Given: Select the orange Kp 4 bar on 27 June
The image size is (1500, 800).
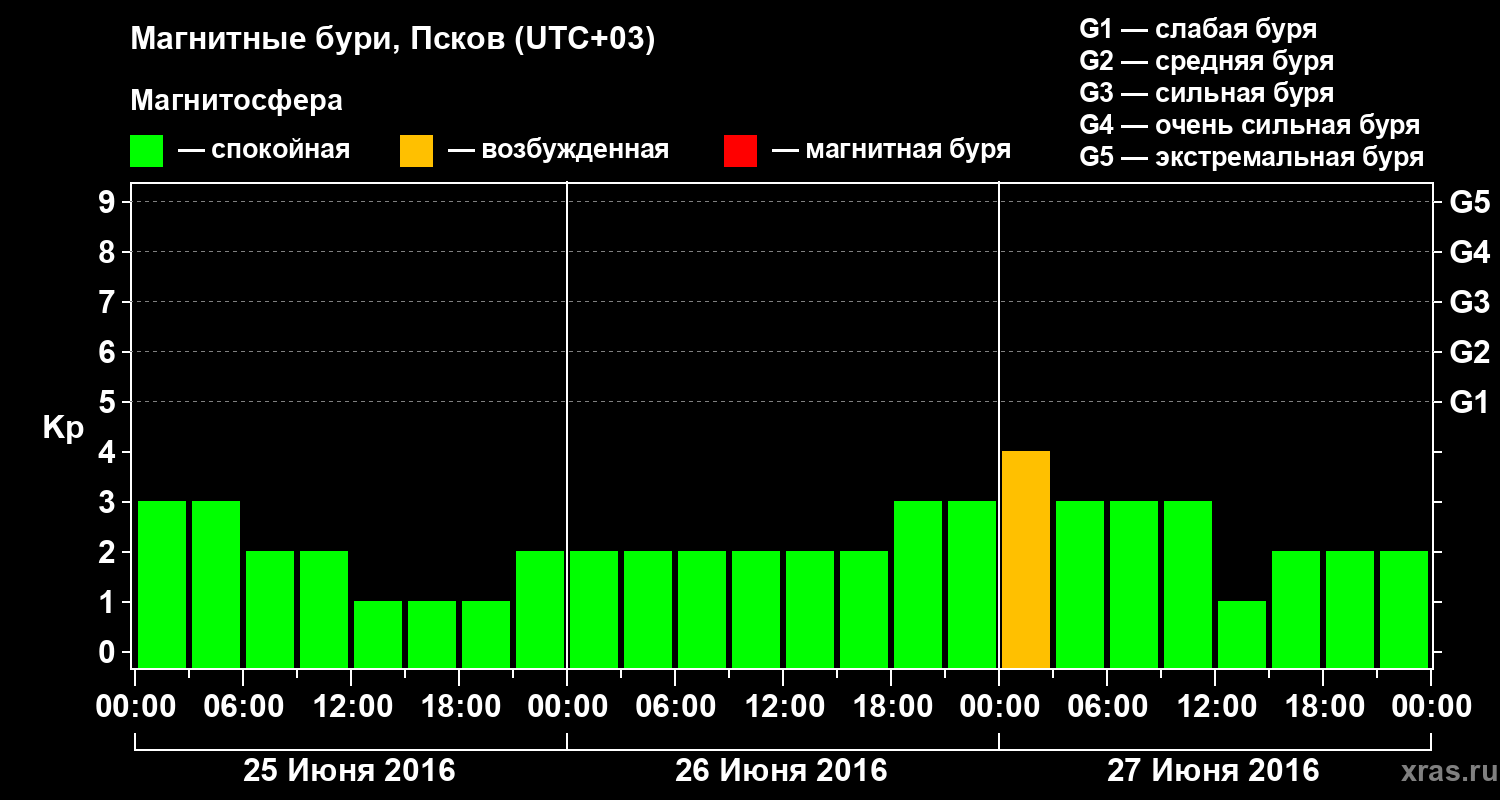Looking at the screenshot, I should (1026, 559).
